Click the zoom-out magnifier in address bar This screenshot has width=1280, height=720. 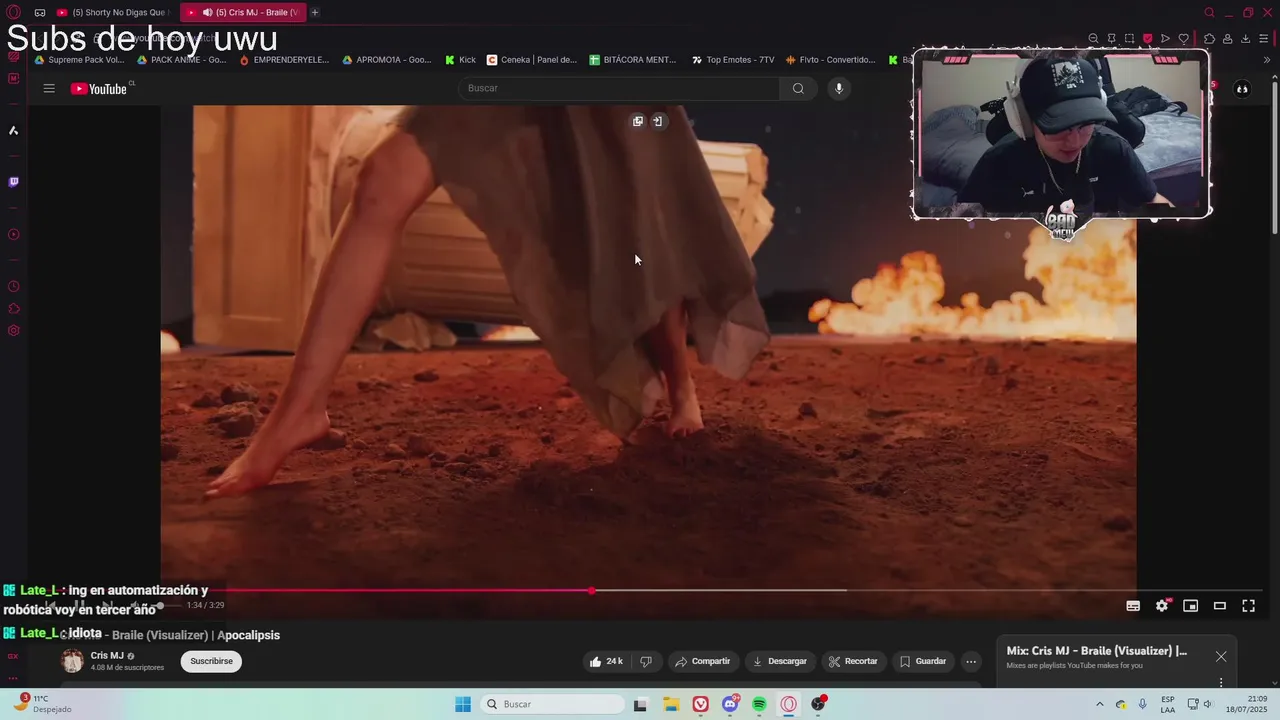pos(1093,39)
